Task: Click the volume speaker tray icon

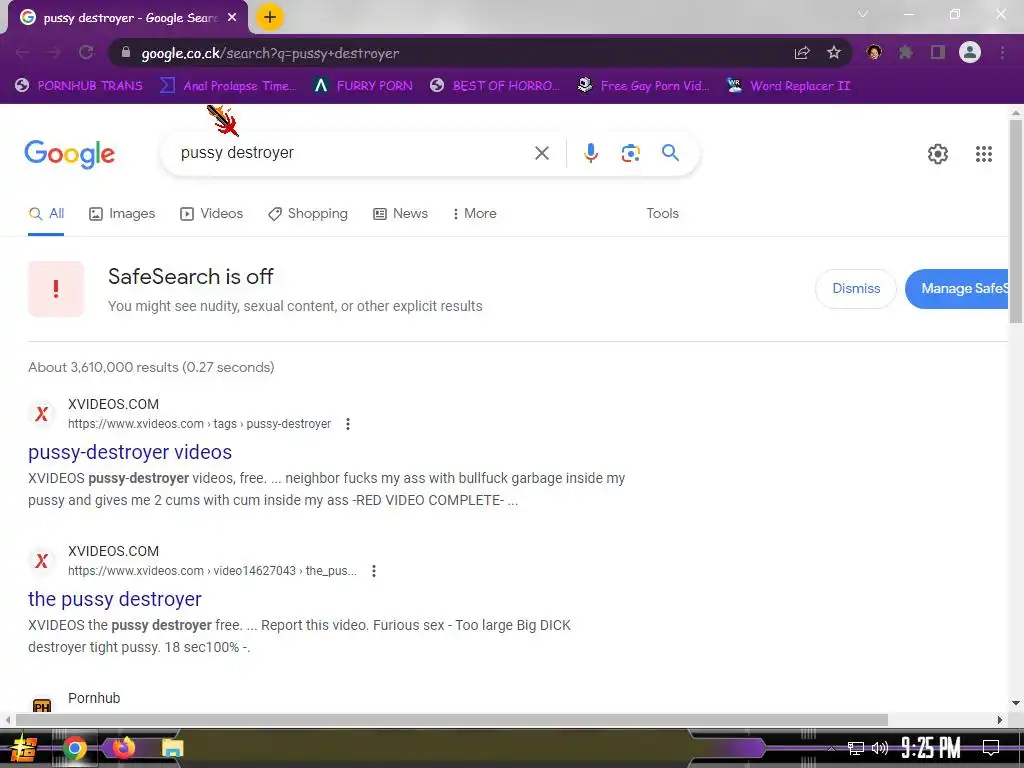Action: 880,748
